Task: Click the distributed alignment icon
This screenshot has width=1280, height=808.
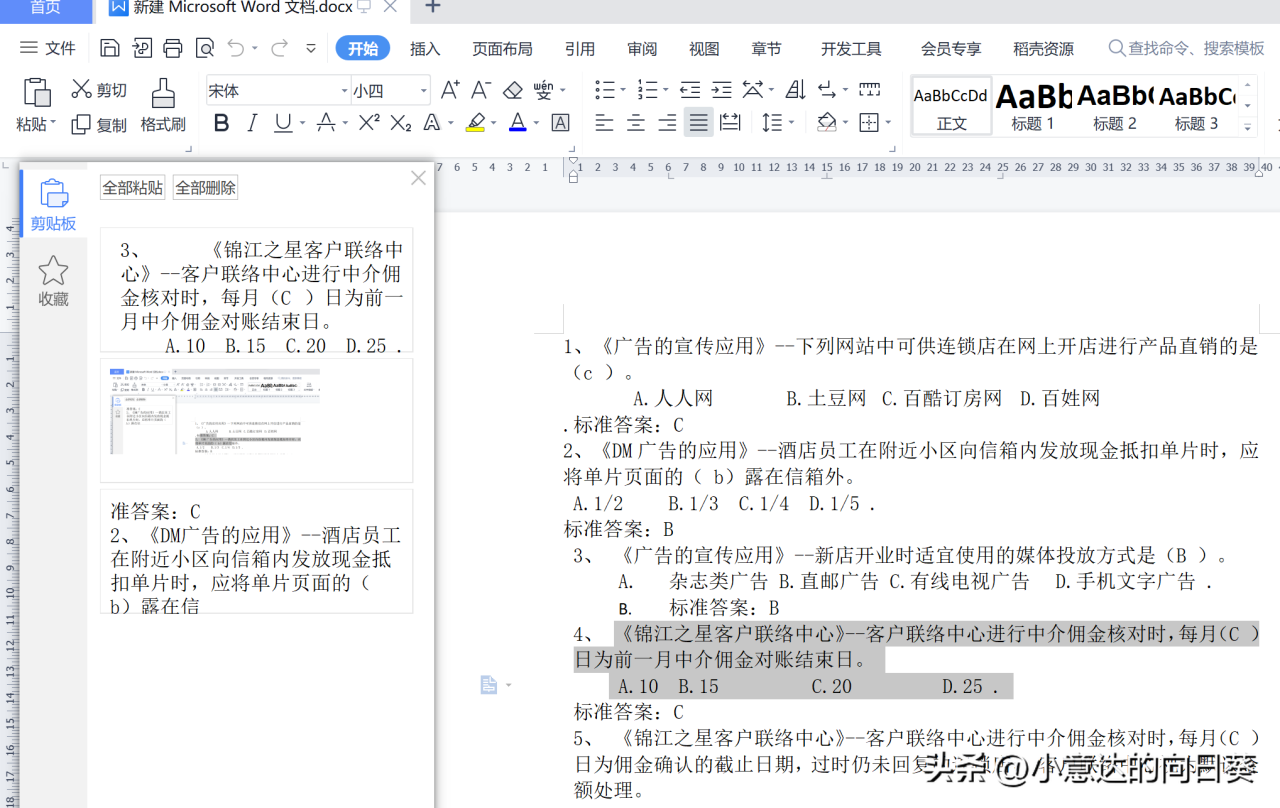Action: pyautogui.click(x=730, y=123)
